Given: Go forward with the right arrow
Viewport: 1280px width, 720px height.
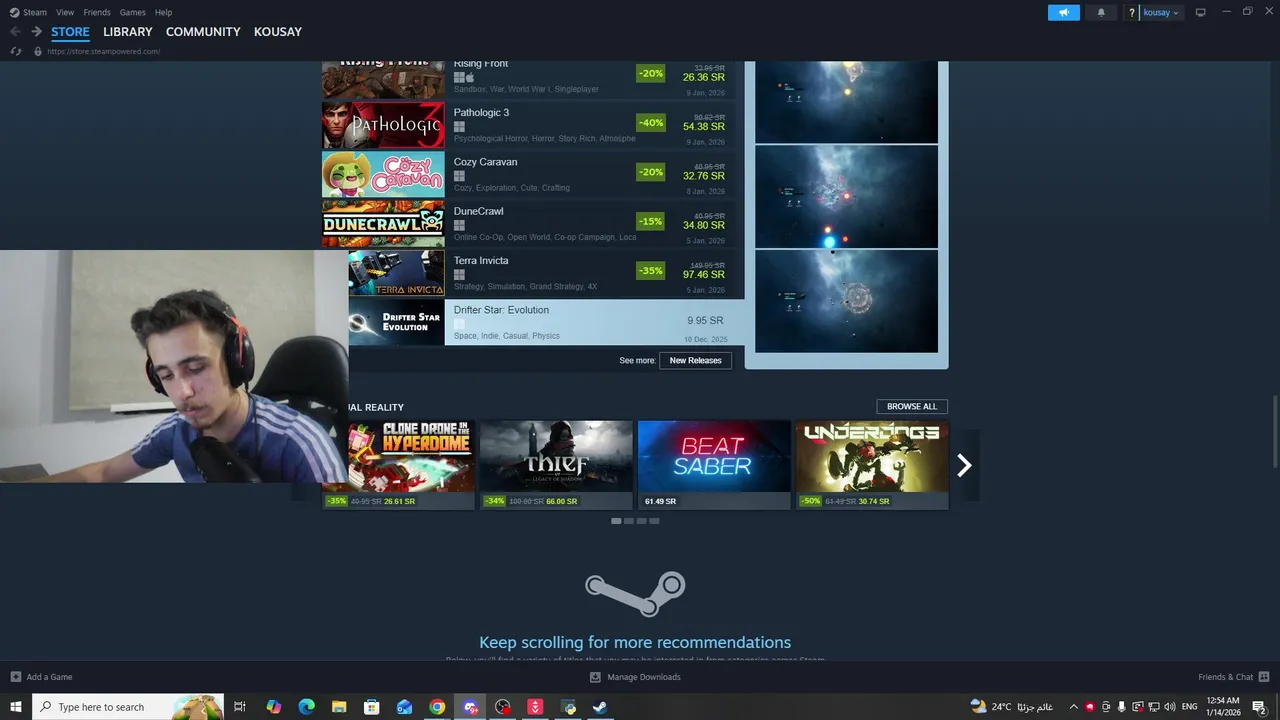Looking at the screenshot, I should pos(36,31).
